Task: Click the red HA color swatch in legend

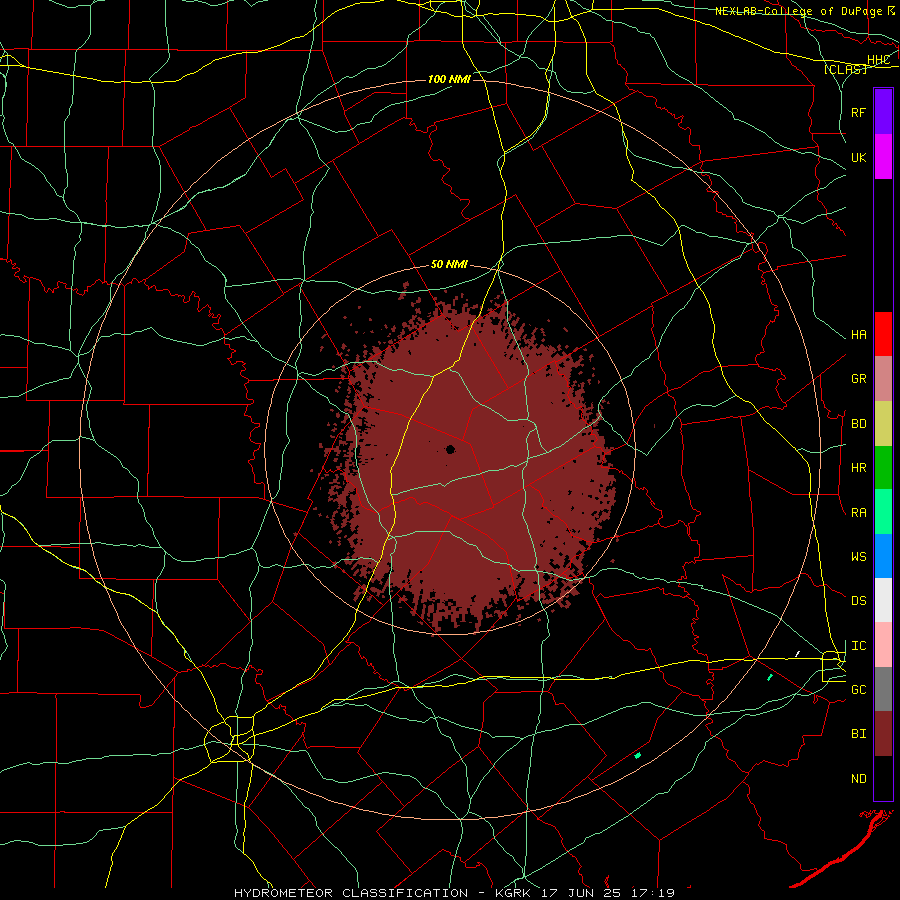Action: (x=883, y=334)
